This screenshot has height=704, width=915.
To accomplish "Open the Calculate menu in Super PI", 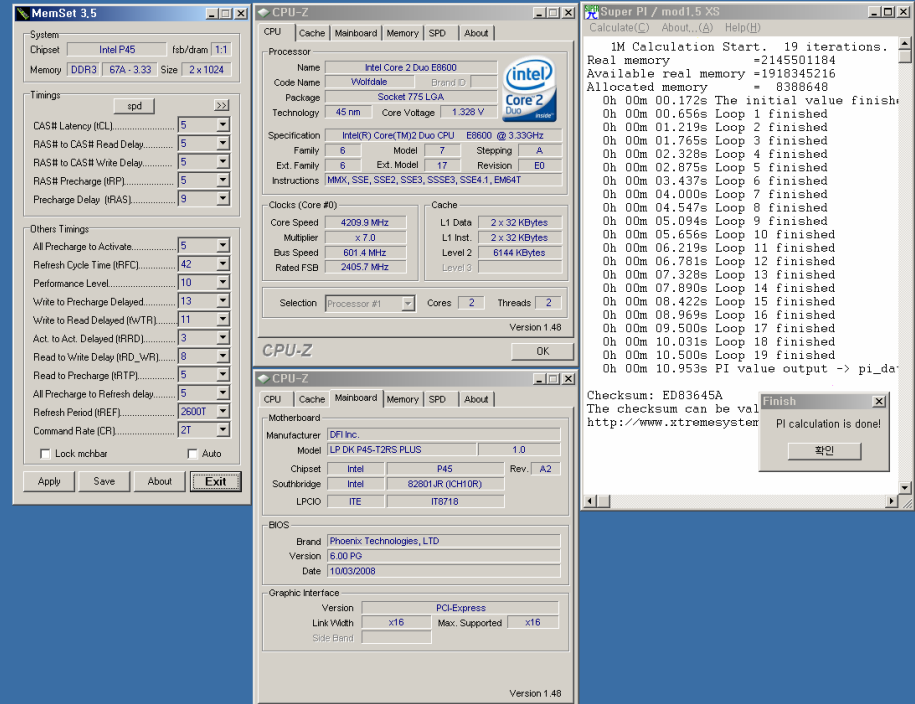I will click(x=619, y=27).
